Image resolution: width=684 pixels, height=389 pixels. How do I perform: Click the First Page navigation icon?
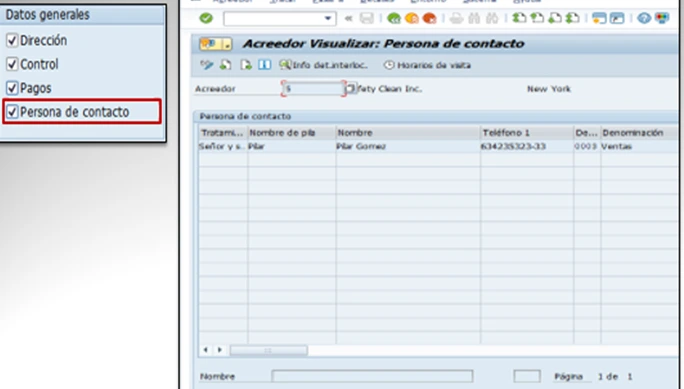click(519, 18)
